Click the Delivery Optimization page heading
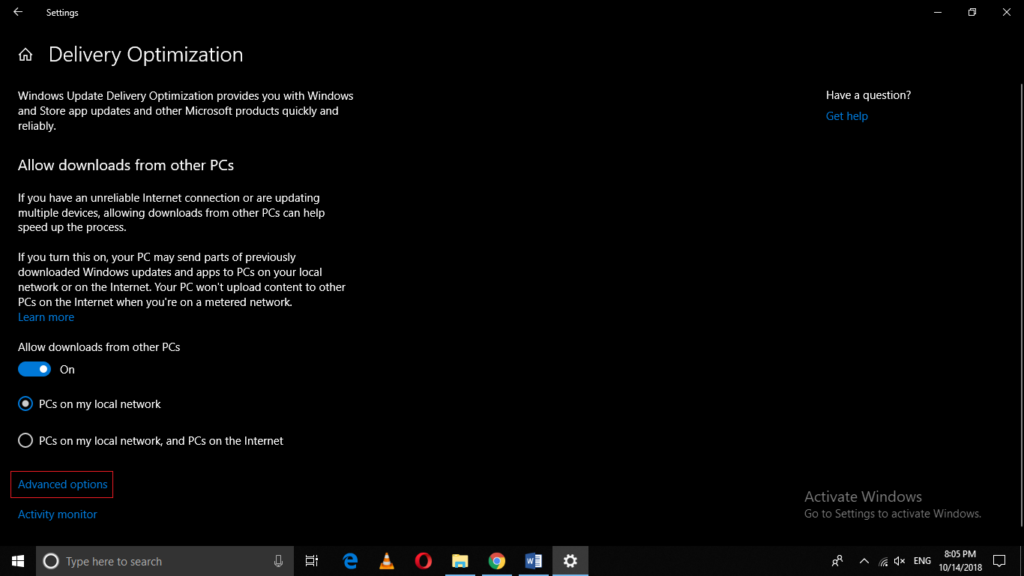 tap(146, 55)
